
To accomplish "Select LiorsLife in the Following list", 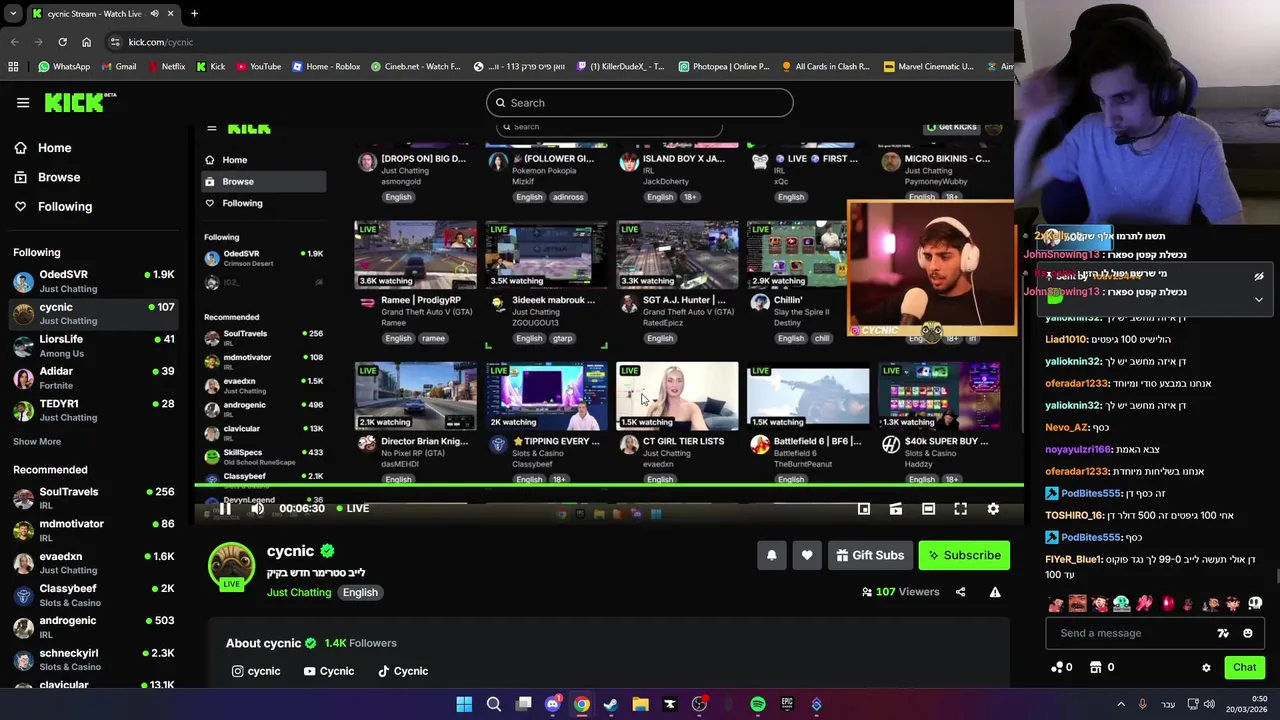I will [94, 346].
